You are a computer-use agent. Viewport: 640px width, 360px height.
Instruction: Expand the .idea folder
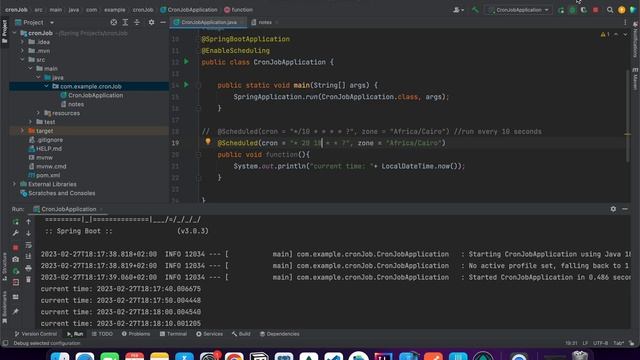tap(22, 42)
